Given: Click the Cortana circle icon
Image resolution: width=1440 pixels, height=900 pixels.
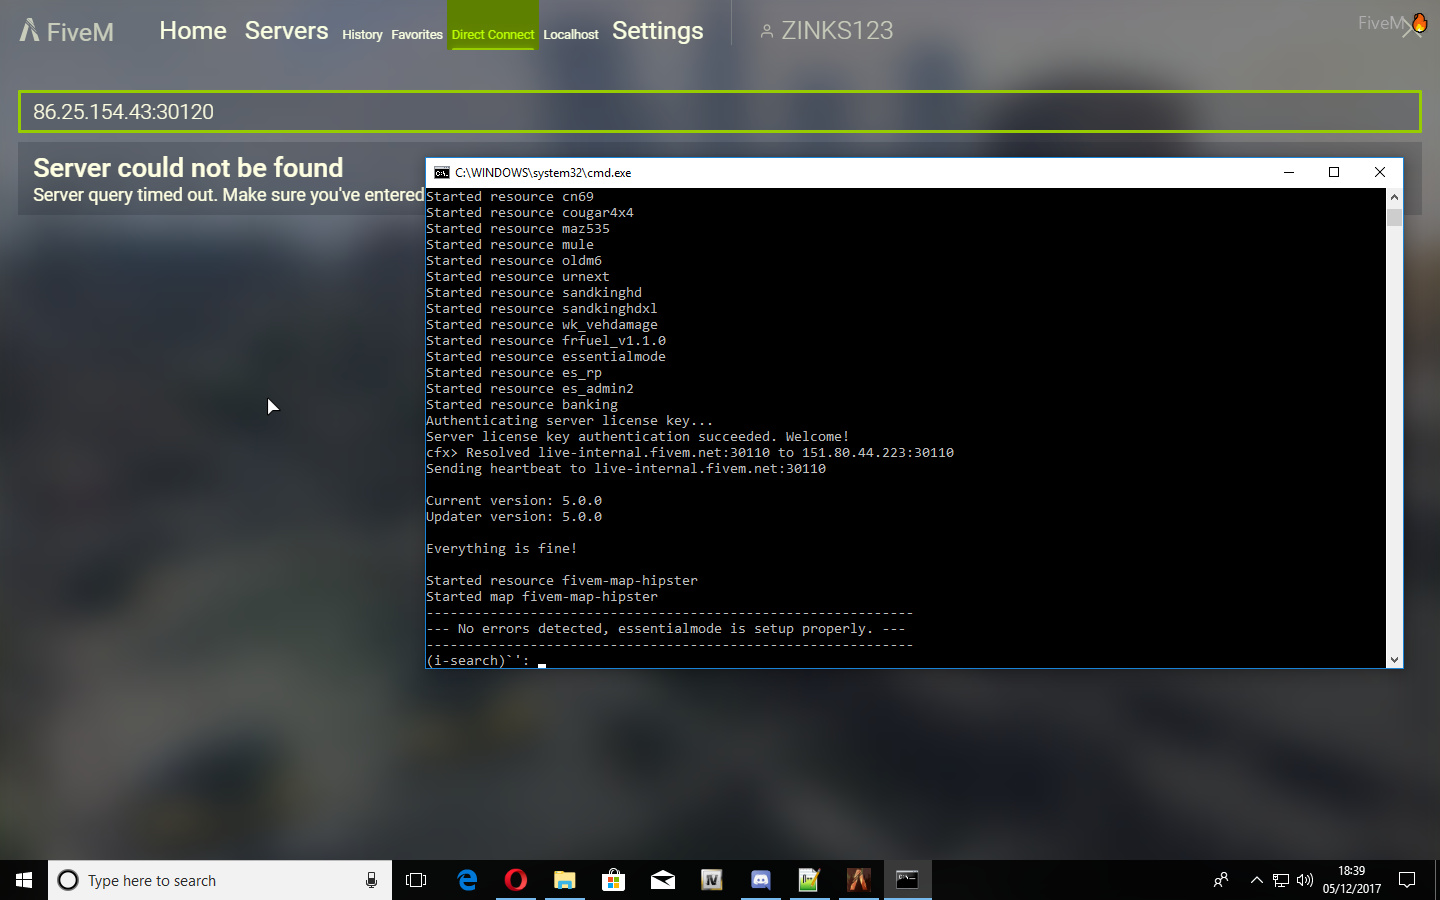Looking at the screenshot, I should [x=68, y=880].
